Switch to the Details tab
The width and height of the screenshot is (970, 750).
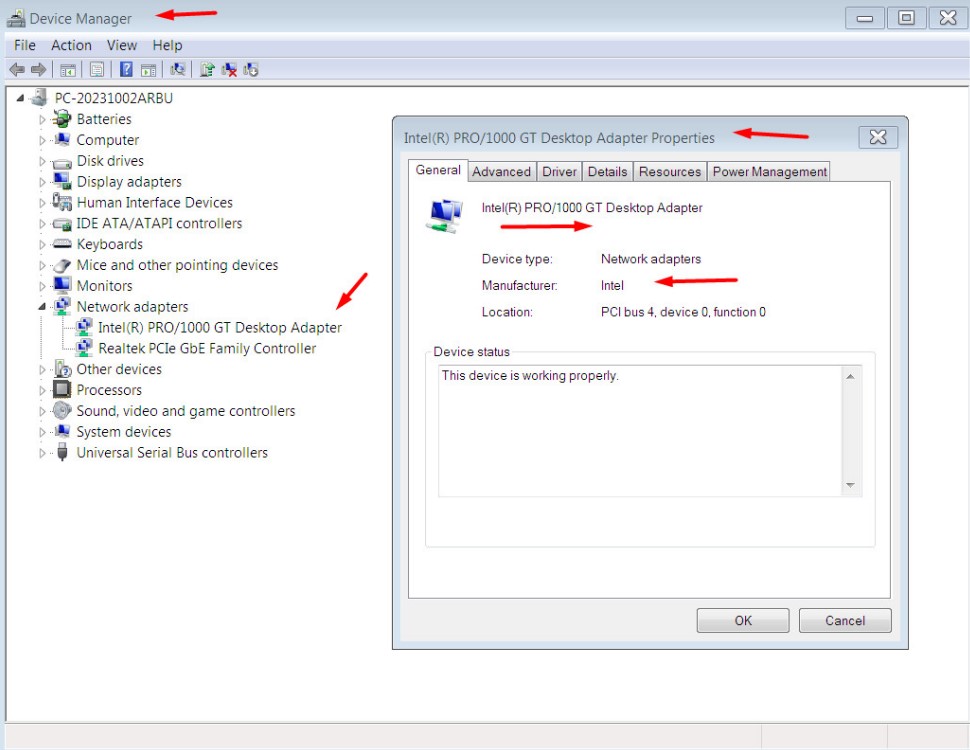pyautogui.click(x=607, y=171)
